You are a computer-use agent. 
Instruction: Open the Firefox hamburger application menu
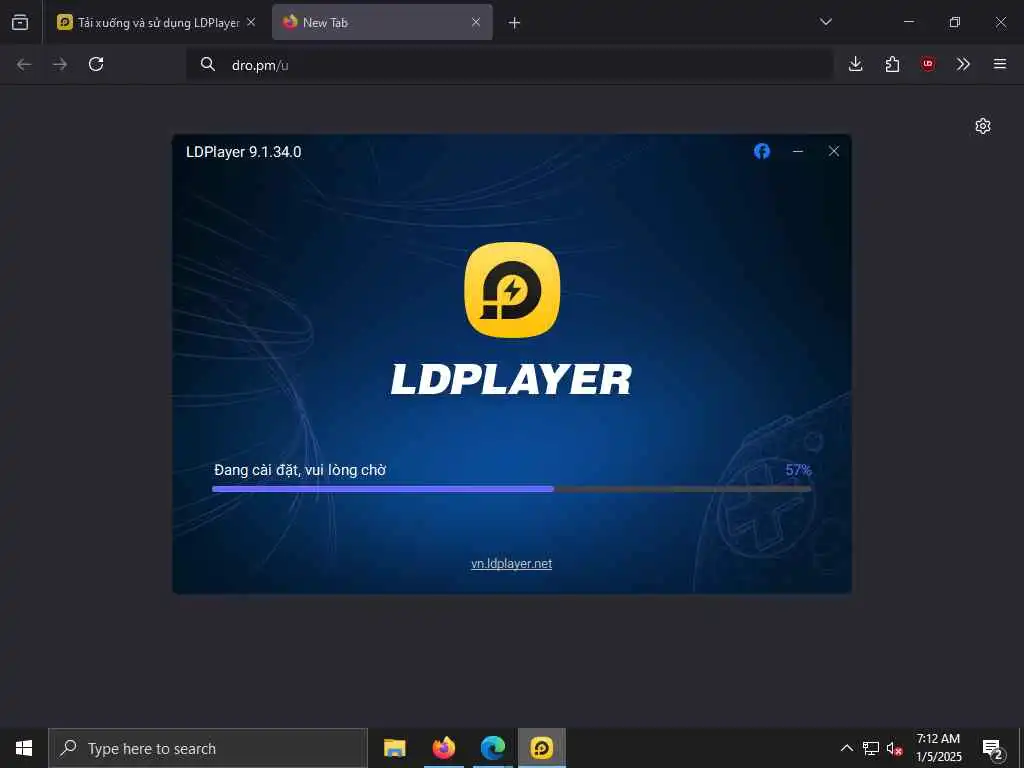(1000, 64)
